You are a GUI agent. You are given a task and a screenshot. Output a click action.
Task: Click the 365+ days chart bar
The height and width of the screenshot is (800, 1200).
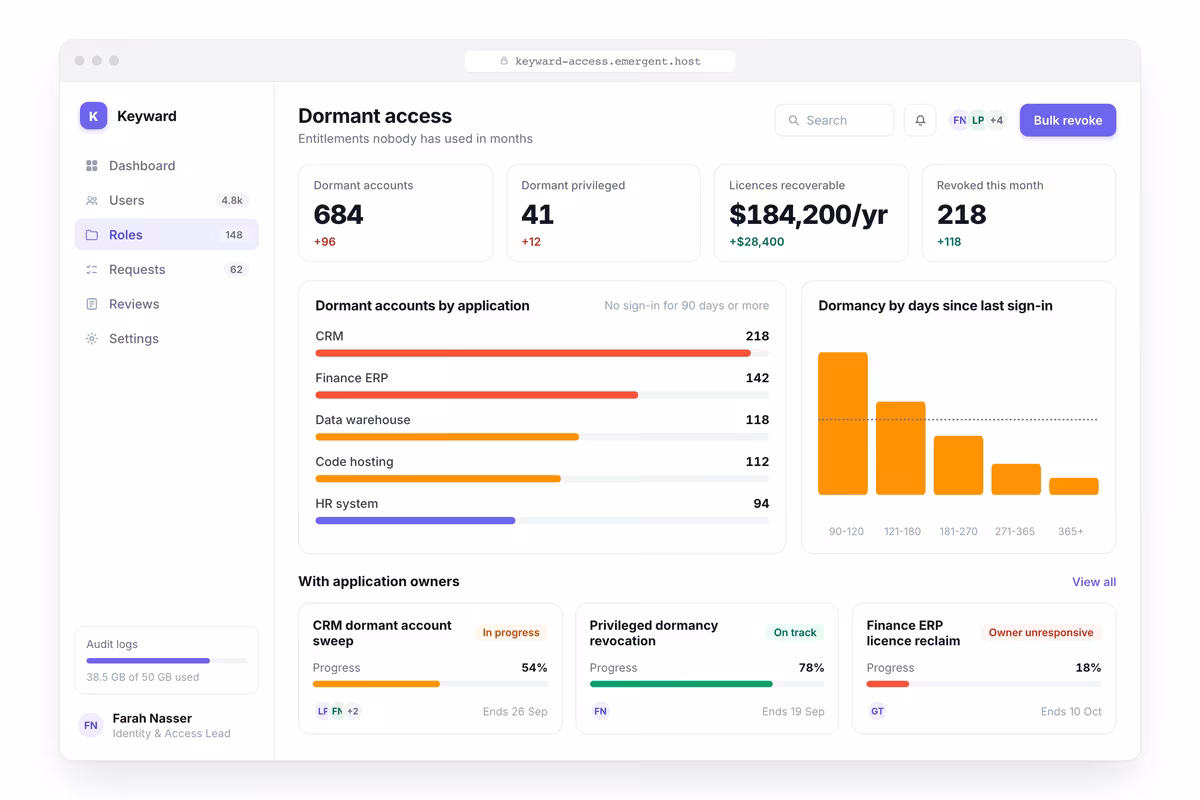[1074, 486]
